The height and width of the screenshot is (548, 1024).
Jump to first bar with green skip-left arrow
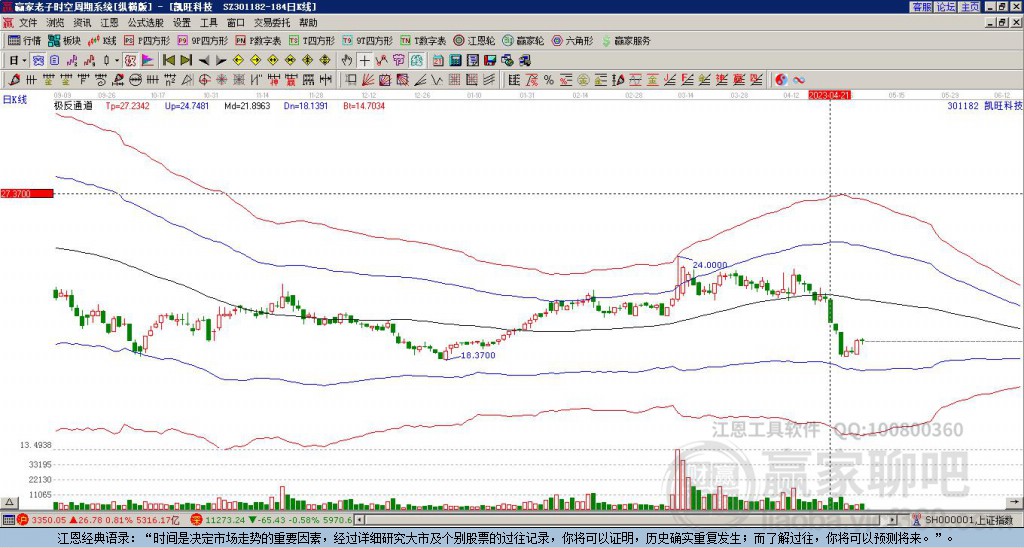click(168, 61)
